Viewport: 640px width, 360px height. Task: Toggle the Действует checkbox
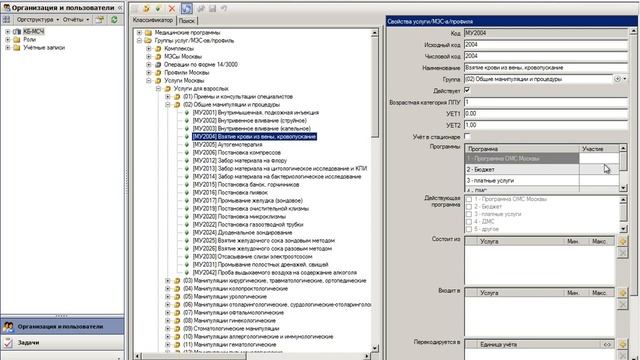[x=467, y=90]
